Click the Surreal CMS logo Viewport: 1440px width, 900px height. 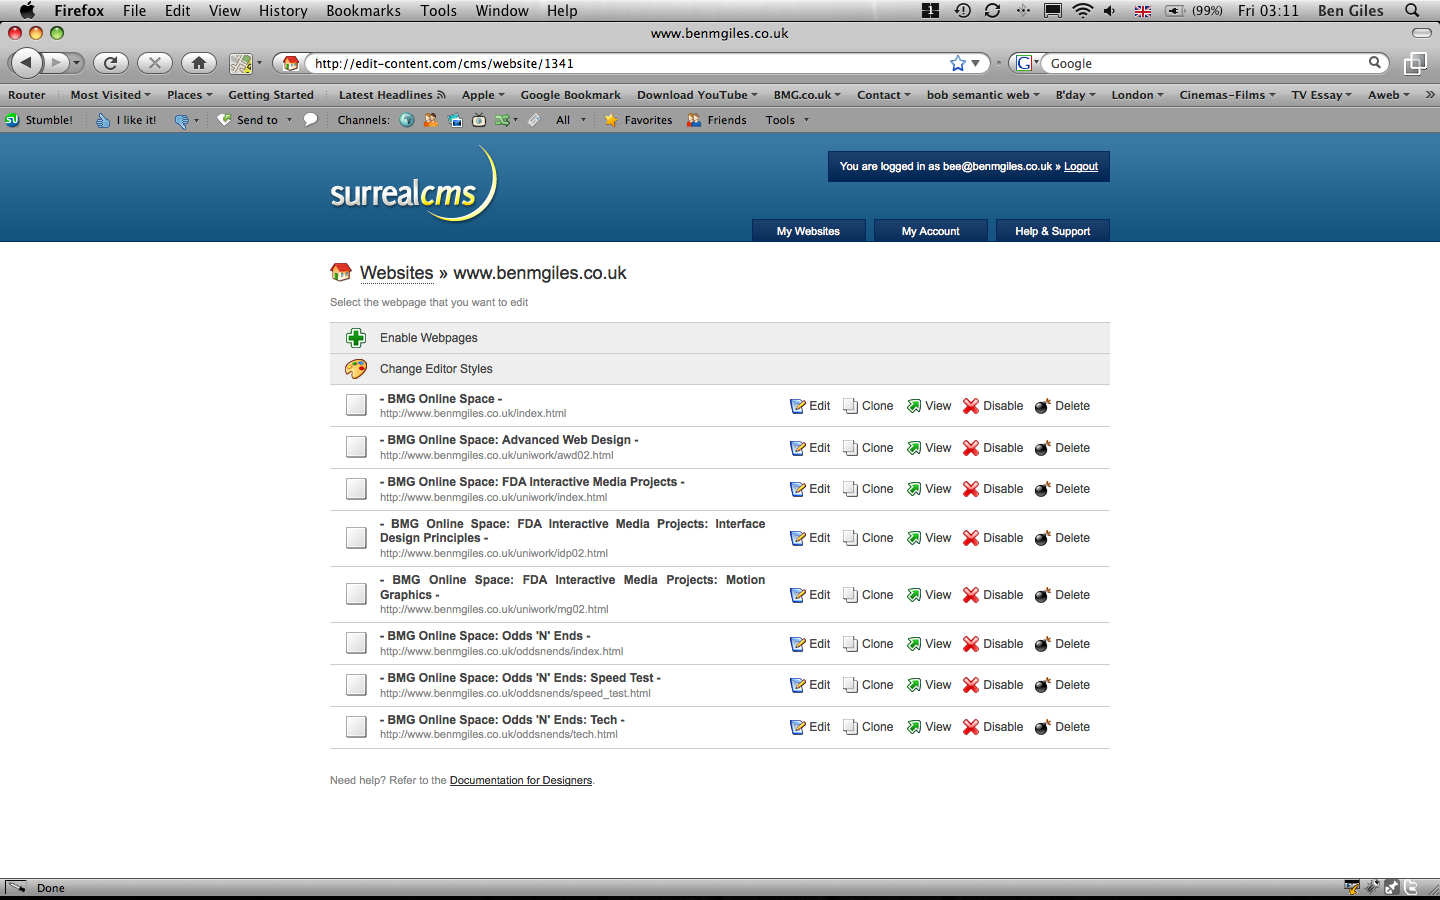coord(413,185)
